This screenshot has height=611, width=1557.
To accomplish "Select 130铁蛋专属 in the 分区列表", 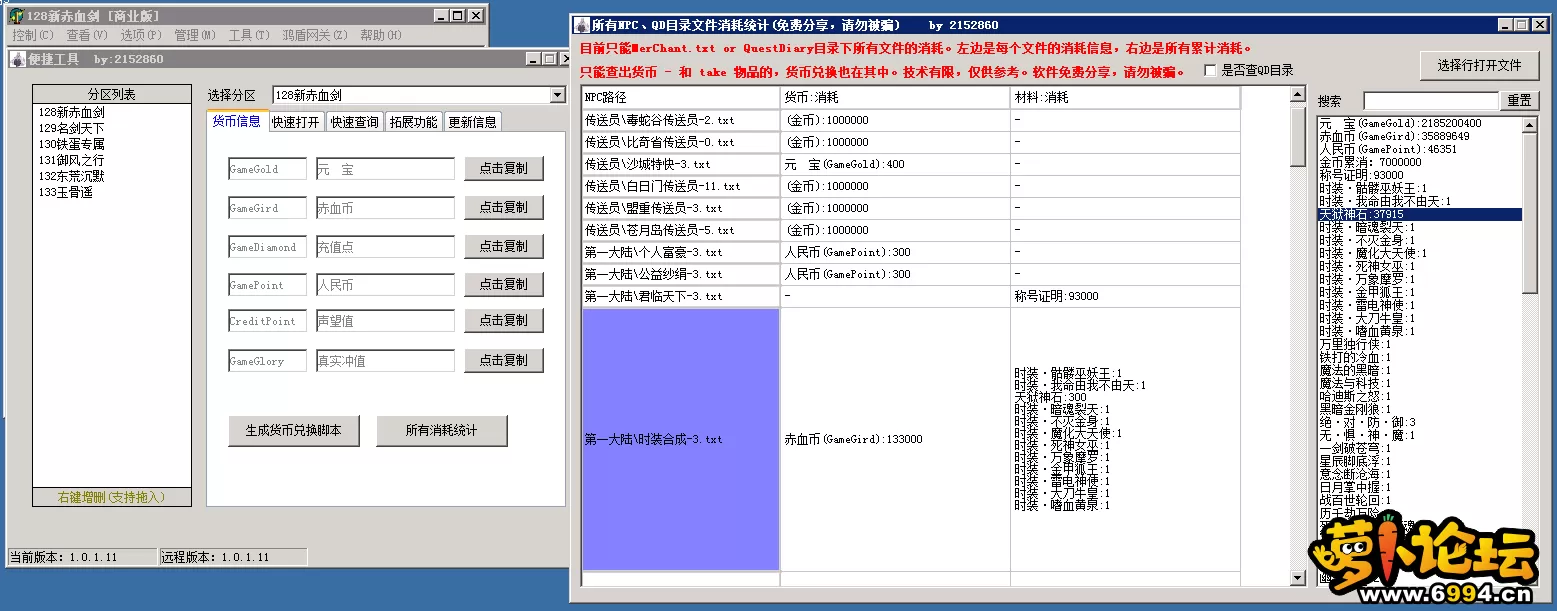I will [x=72, y=145].
